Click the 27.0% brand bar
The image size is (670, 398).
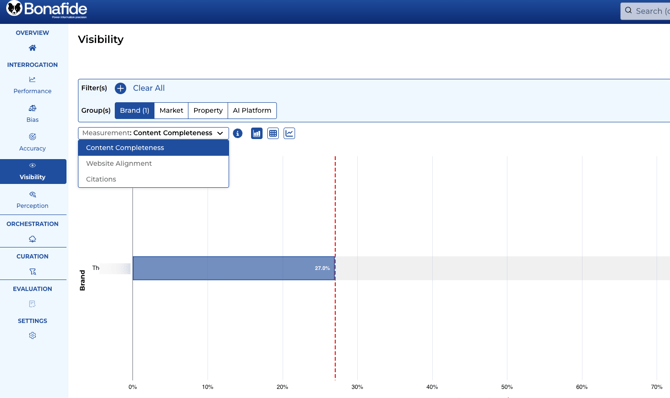coord(234,268)
